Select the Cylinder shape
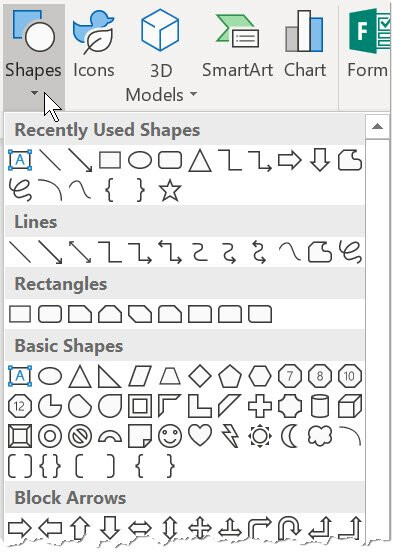The height and width of the screenshot is (554, 394). tap(320, 406)
